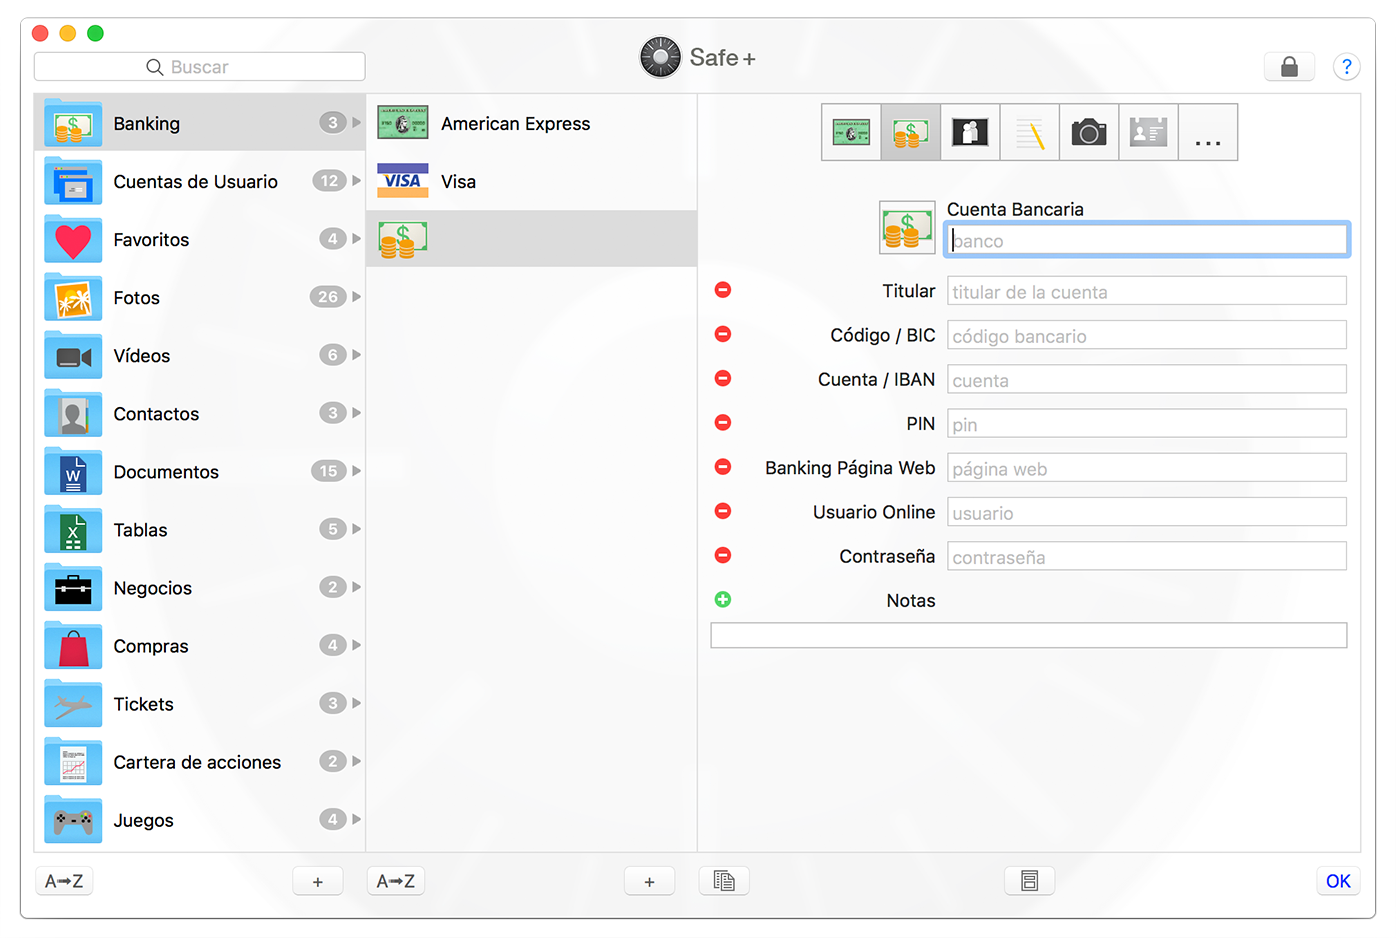Viewport: 1396px width, 940px height.
Task: Click the titular de la cuenta field
Action: click(x=1147, y=291)
